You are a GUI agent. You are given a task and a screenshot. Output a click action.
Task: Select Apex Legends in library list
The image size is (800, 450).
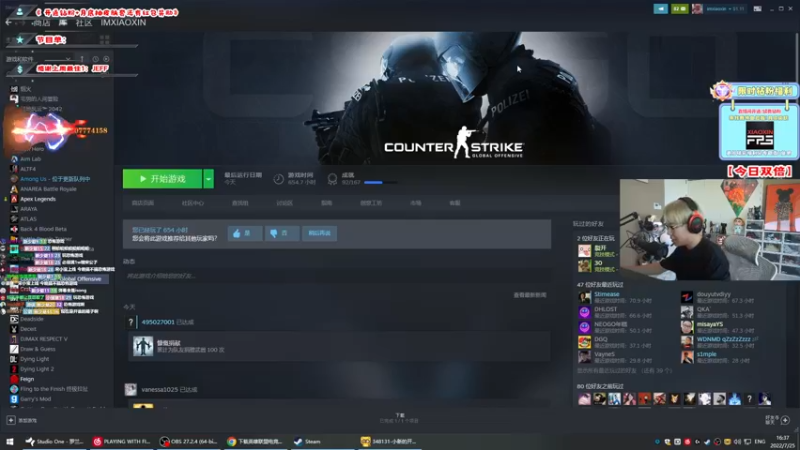coord(38,199)
